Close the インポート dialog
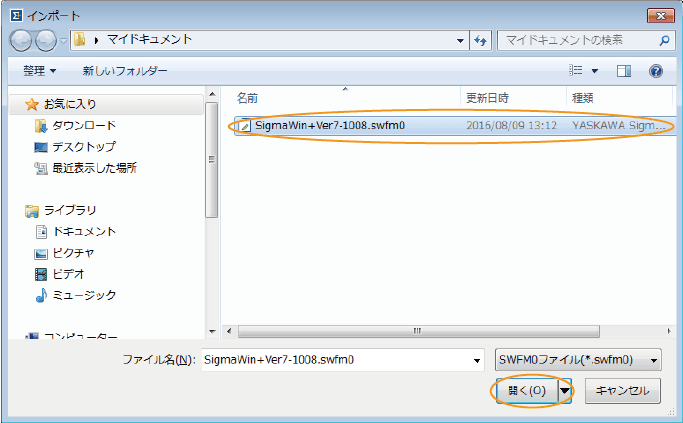The image size is (683, 423). (x=661, y=16)
